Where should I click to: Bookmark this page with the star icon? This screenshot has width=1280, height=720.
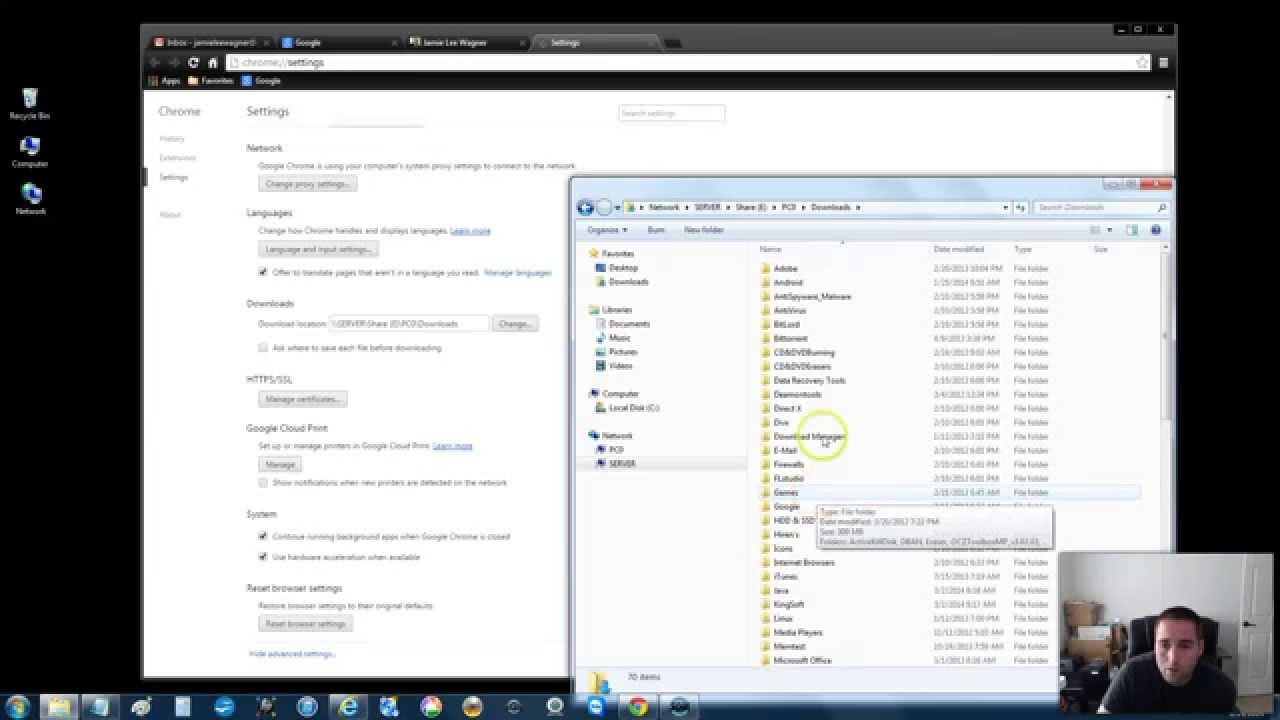1142,62
